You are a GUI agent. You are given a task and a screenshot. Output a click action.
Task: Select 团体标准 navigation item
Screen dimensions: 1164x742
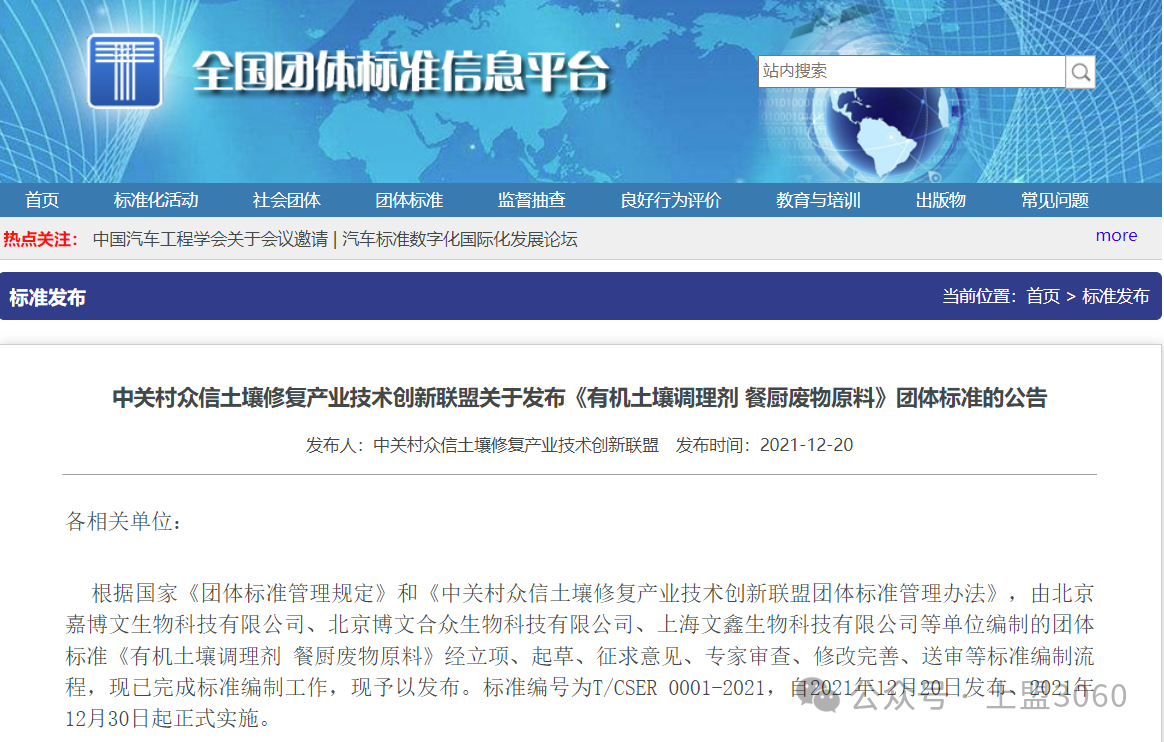click(x=409, y=200)
